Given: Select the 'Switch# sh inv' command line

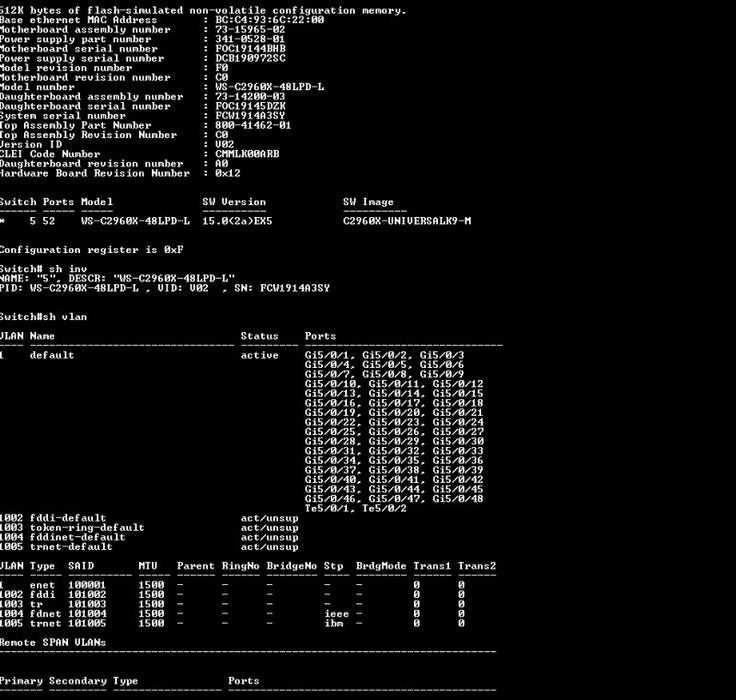Looking at the screenshot, I should pos(43,269).
